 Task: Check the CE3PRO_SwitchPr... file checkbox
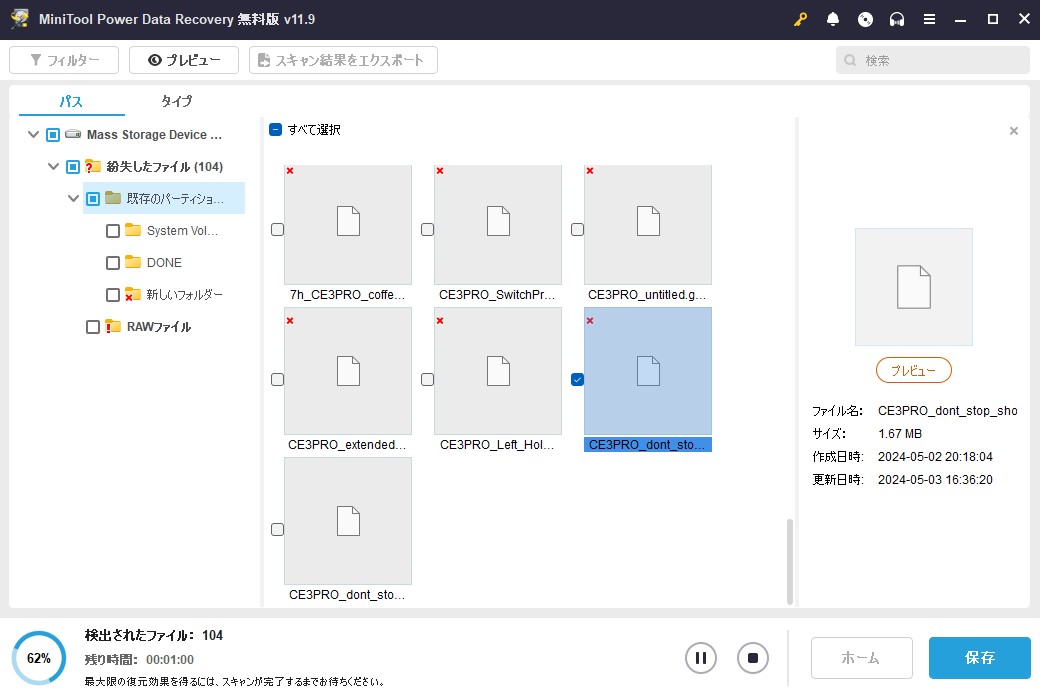(x=427, y=229)
